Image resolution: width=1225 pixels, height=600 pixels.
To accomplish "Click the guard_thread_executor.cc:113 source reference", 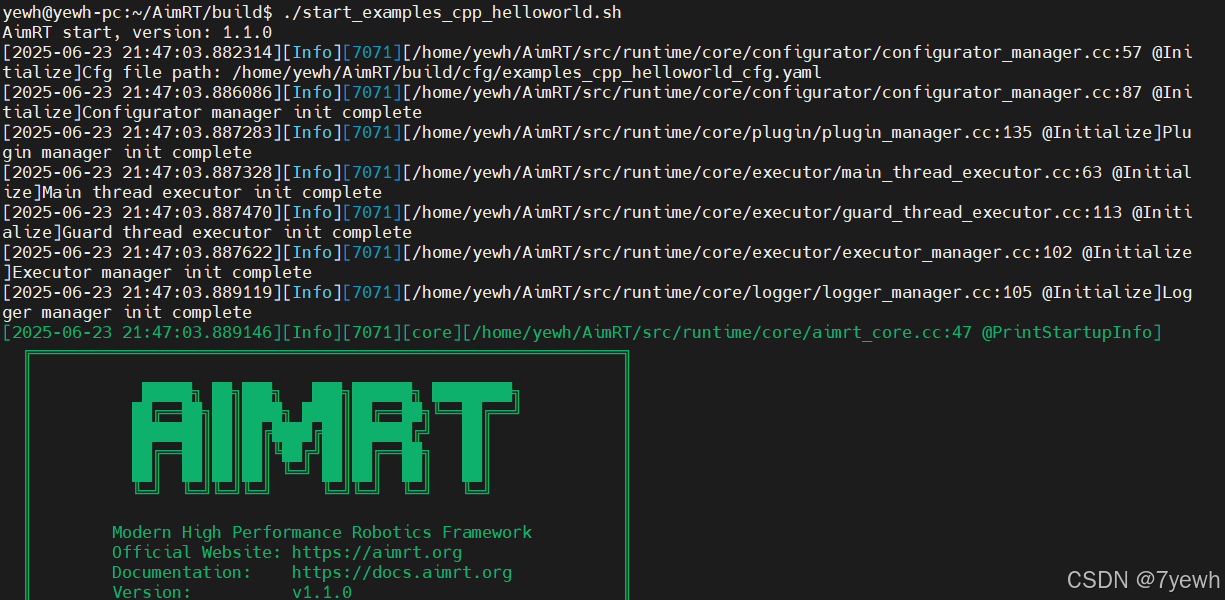I will [x=981, y=212].
